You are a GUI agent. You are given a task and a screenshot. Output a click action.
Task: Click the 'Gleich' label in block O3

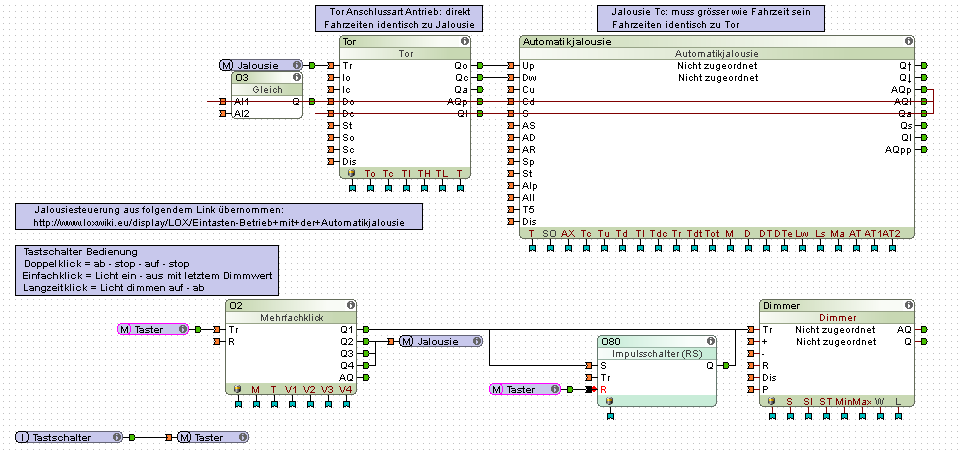[x=268, y=90]
